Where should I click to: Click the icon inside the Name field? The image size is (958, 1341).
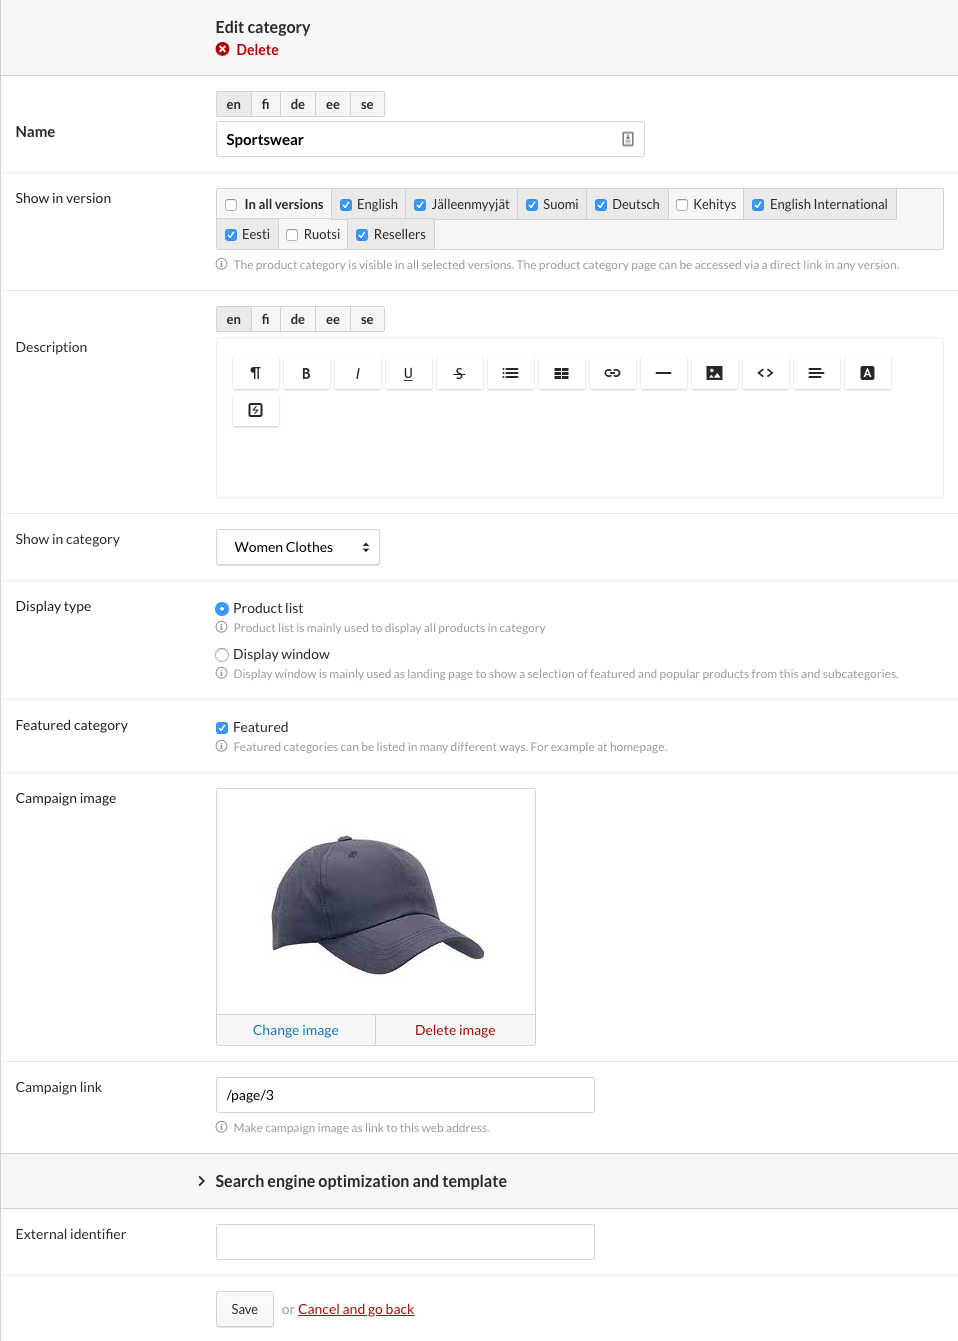[628, 139]
